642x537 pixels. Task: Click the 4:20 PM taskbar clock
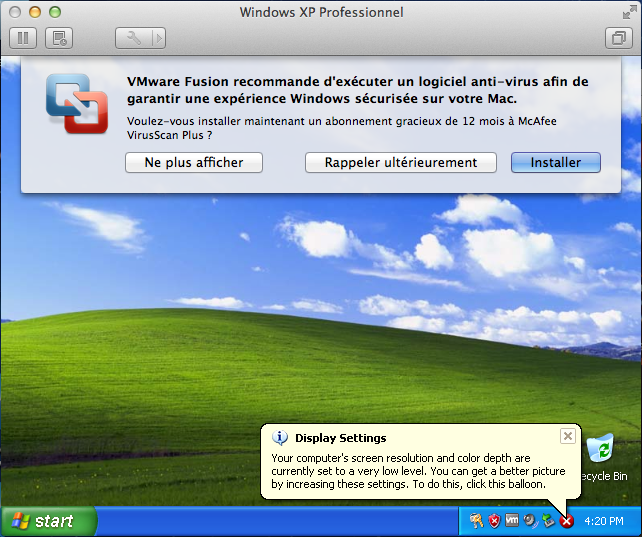[604, 521]
